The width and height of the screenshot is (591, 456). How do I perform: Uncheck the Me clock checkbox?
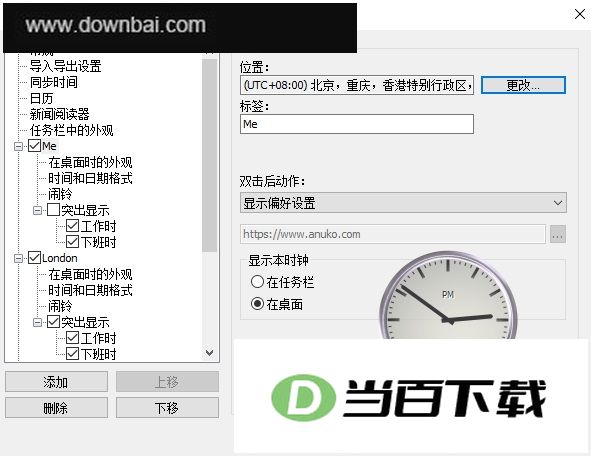(x=34, y=146)
